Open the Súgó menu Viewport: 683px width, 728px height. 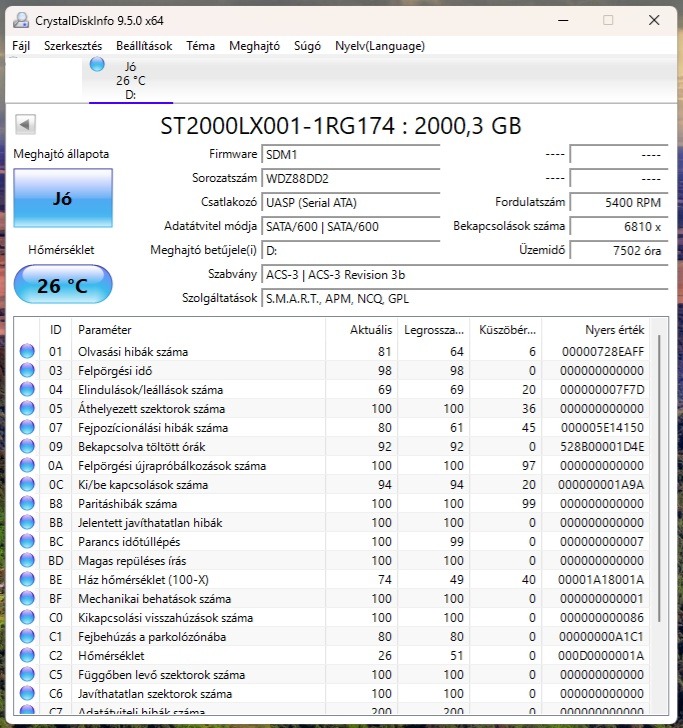click(x=307, y=46)
